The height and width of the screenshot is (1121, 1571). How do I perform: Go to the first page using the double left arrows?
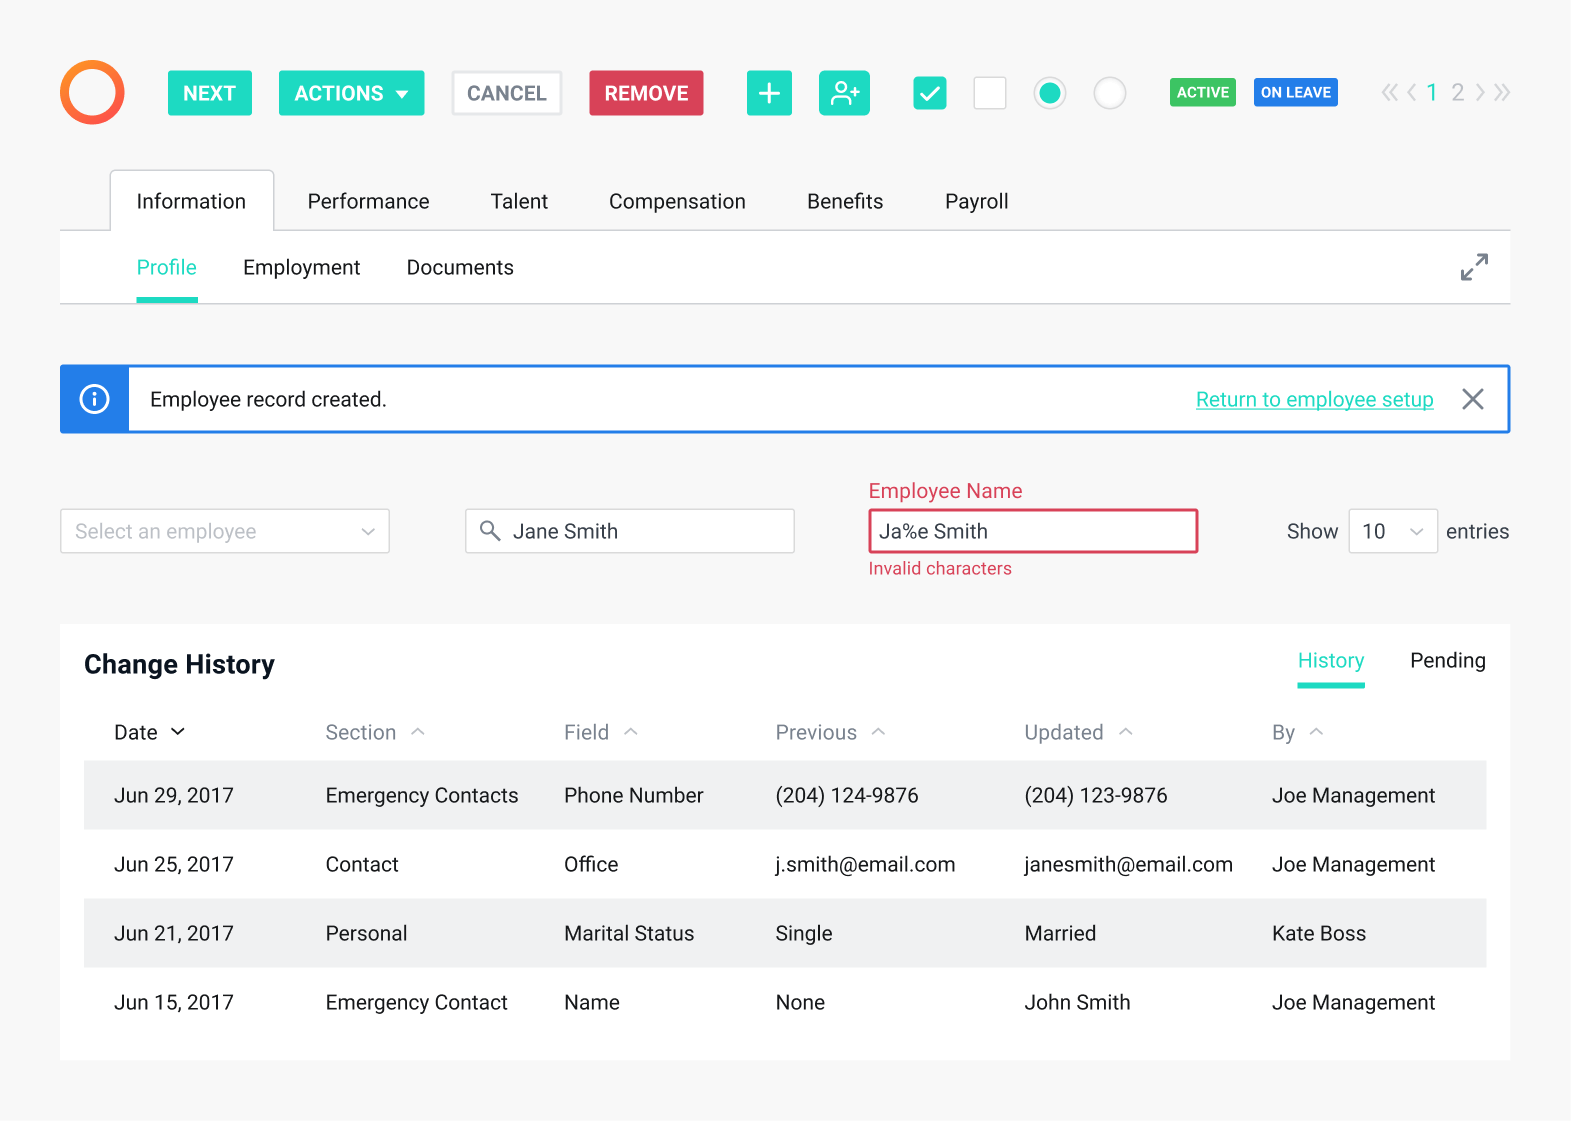1389,93
